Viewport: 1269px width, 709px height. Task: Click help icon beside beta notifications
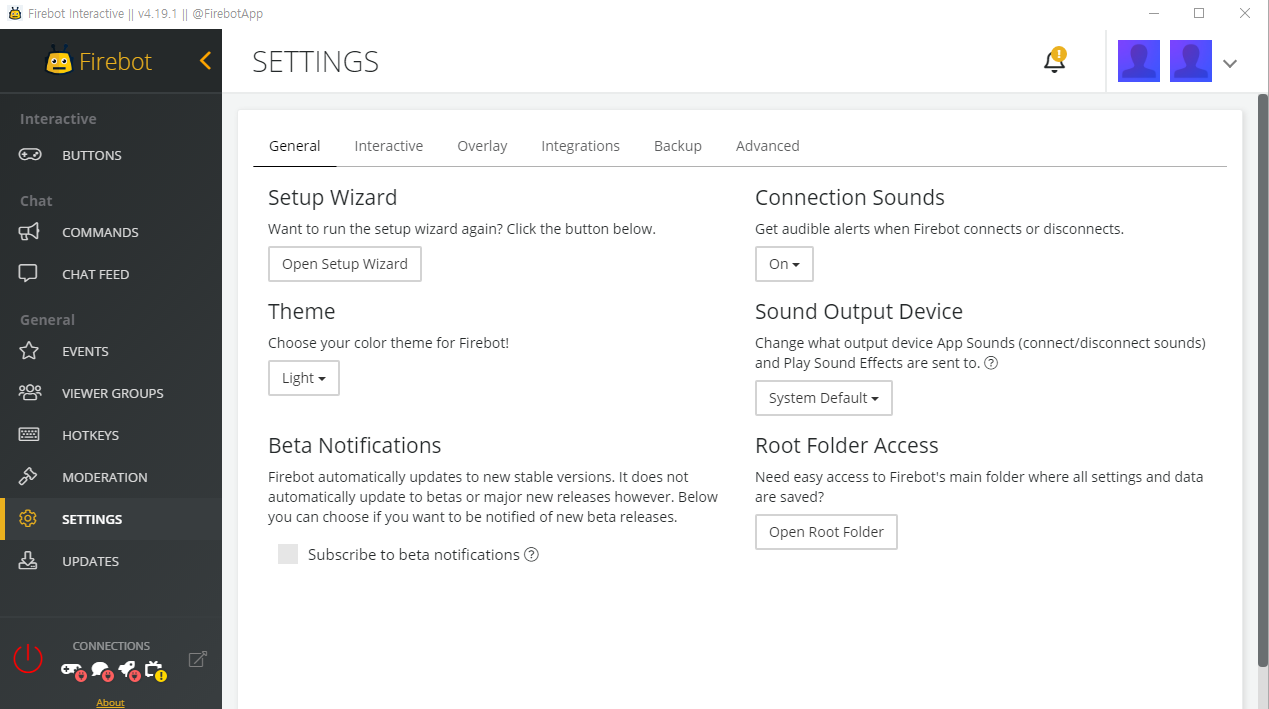[x=532, y=555]
